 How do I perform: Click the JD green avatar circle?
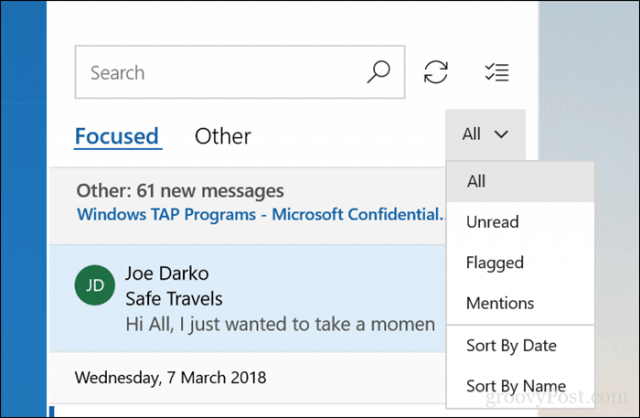(x=95, y=285)
